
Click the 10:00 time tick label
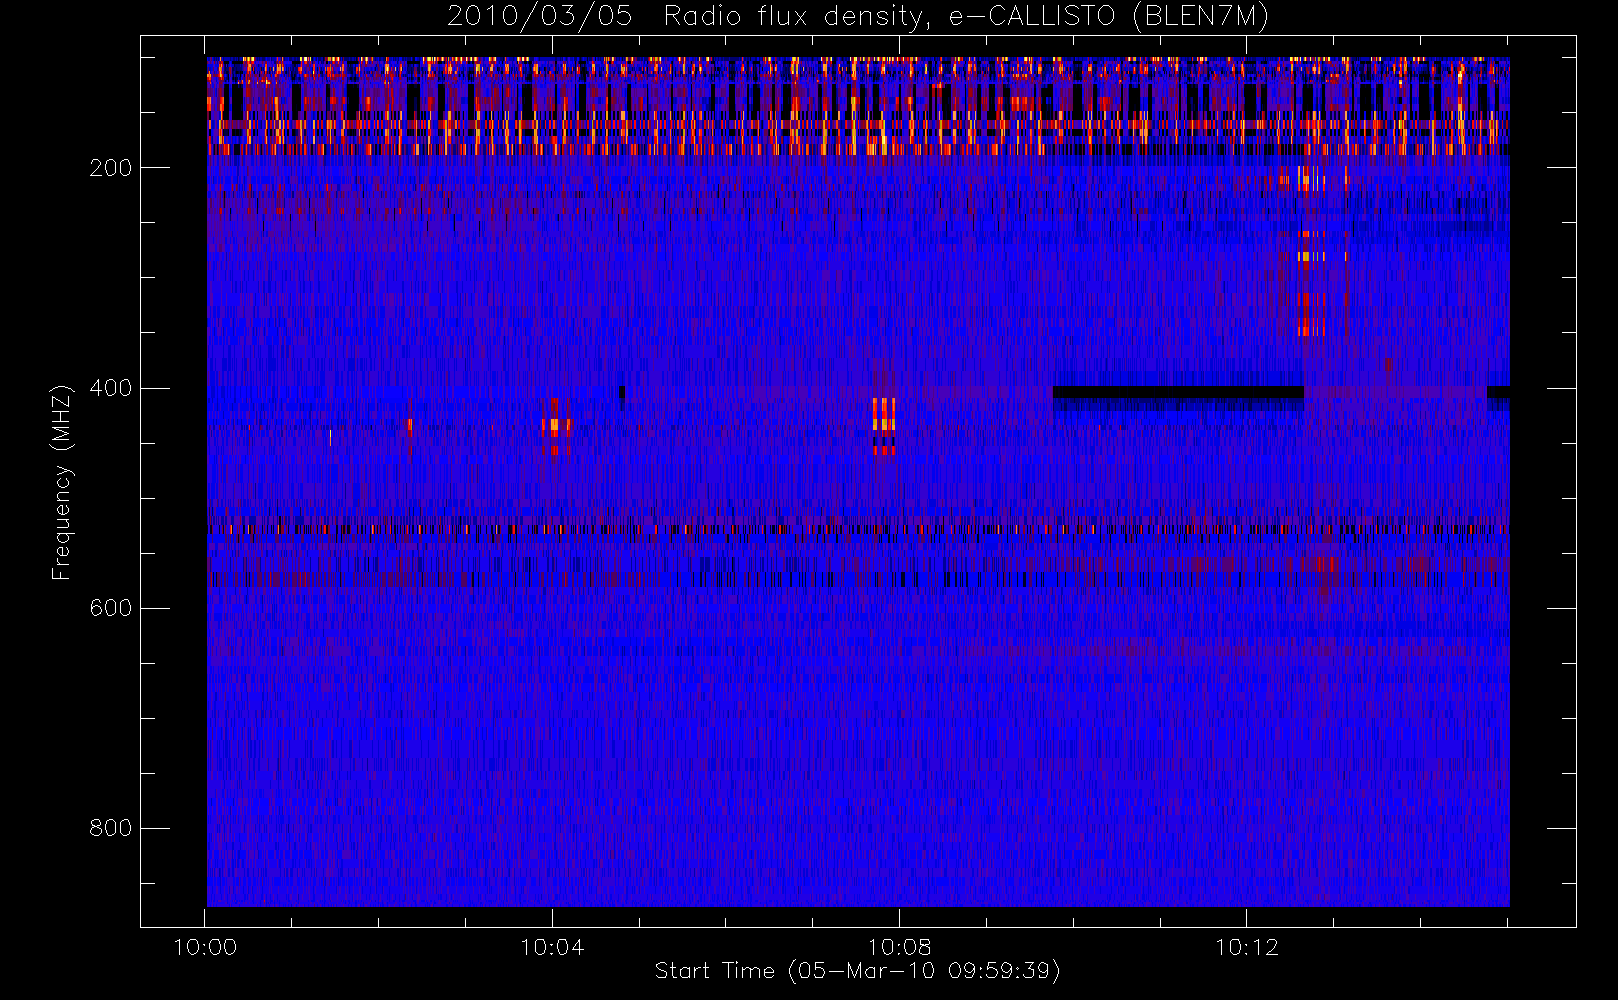click(205, 947)
